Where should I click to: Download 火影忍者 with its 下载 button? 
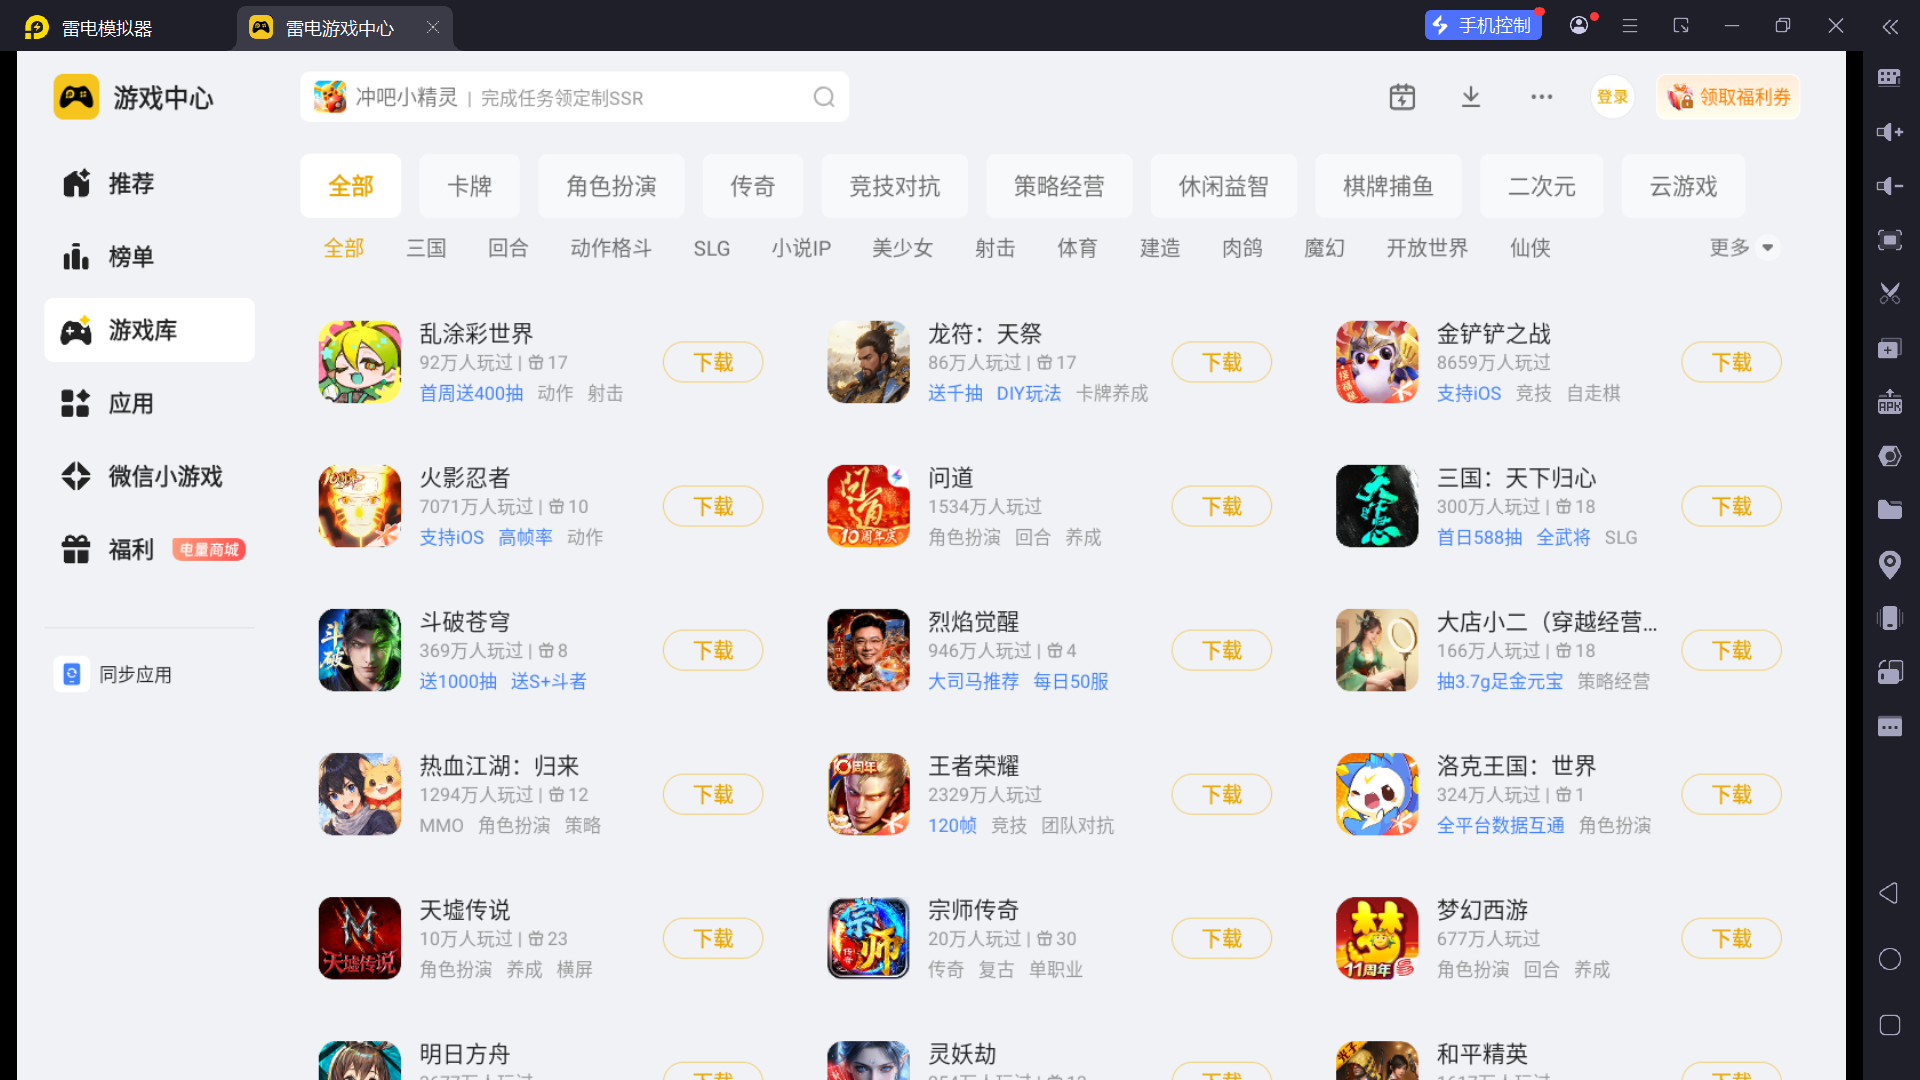(713, 507)
